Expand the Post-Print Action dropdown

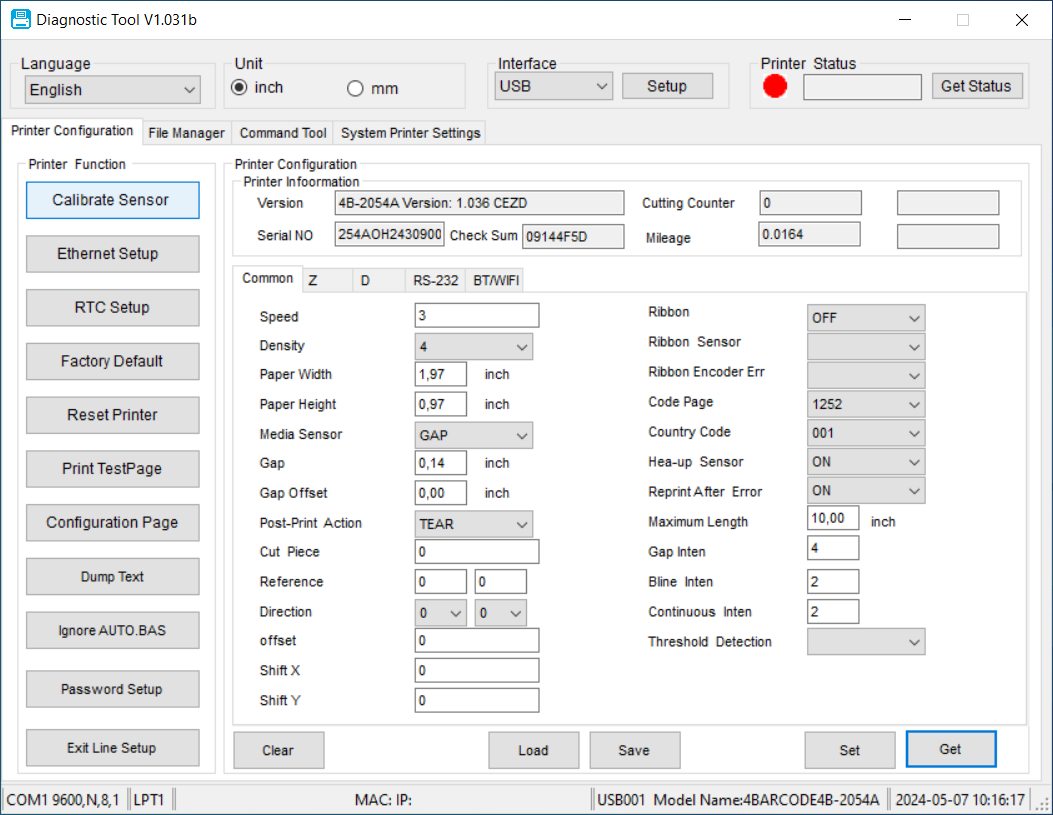point(473,524)
